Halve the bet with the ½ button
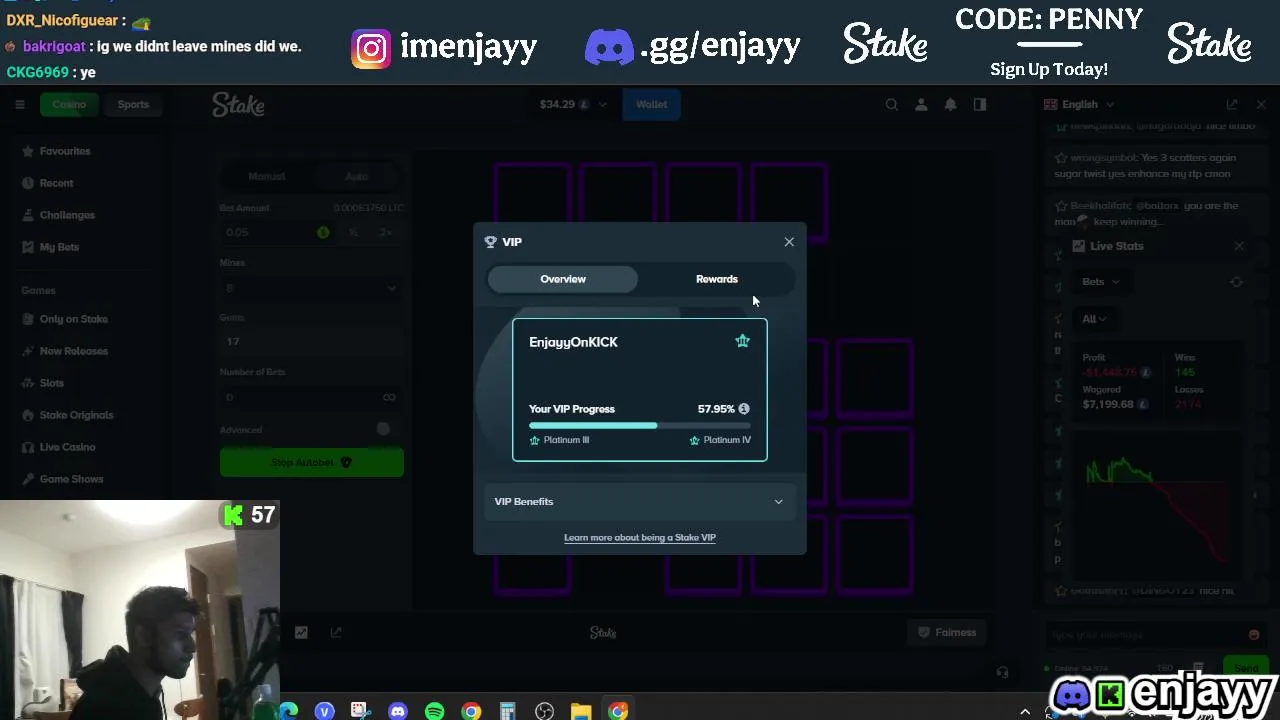The height and width of the screenshot is (720, 1280). 353,232
